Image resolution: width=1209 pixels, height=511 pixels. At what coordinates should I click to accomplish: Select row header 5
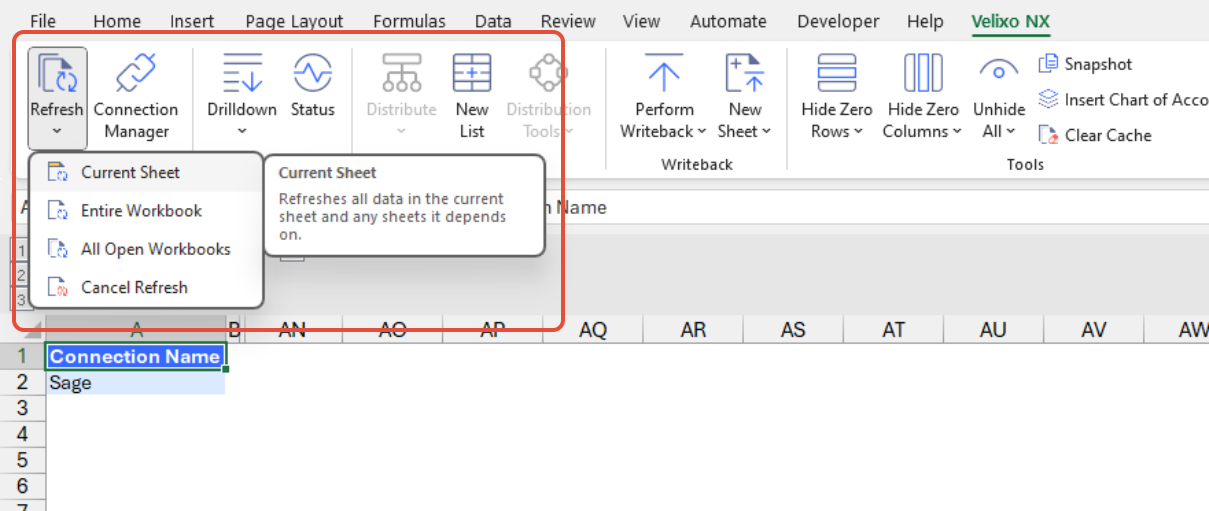[x=23, y=460]
